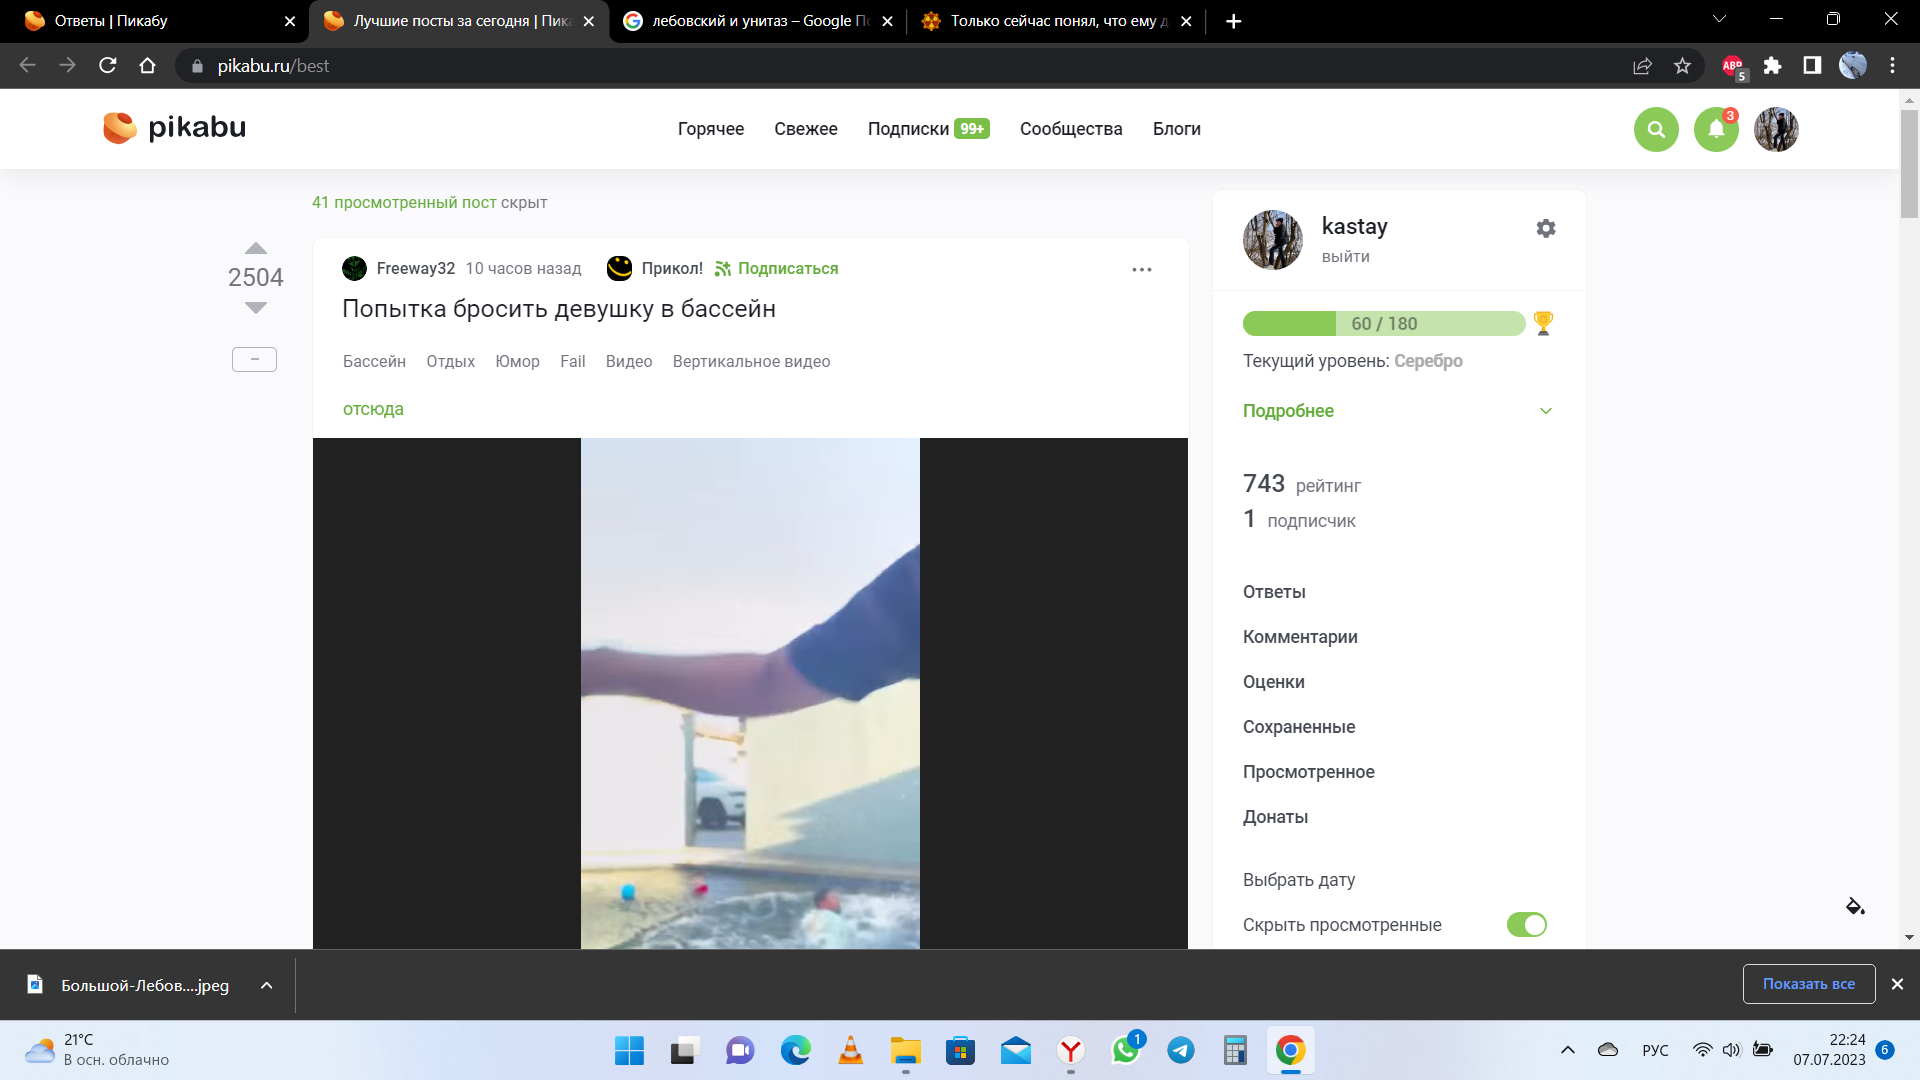Collapse post with minus button
This screenshot has width=1920, height=1080.
tap(254, 359)
